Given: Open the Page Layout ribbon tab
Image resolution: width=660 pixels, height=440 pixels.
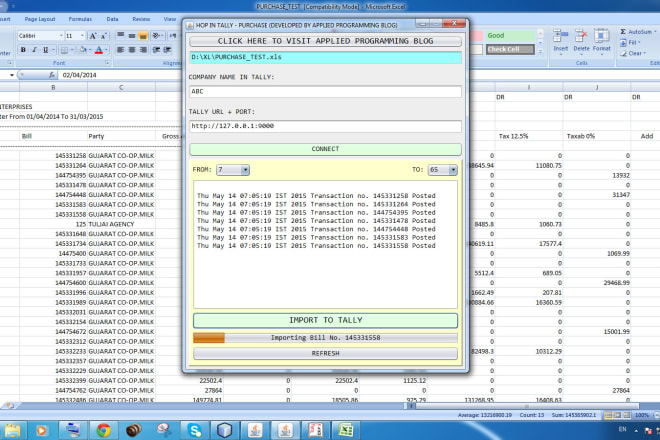Looking at the screenshot, I should click(x=40, y=19).
